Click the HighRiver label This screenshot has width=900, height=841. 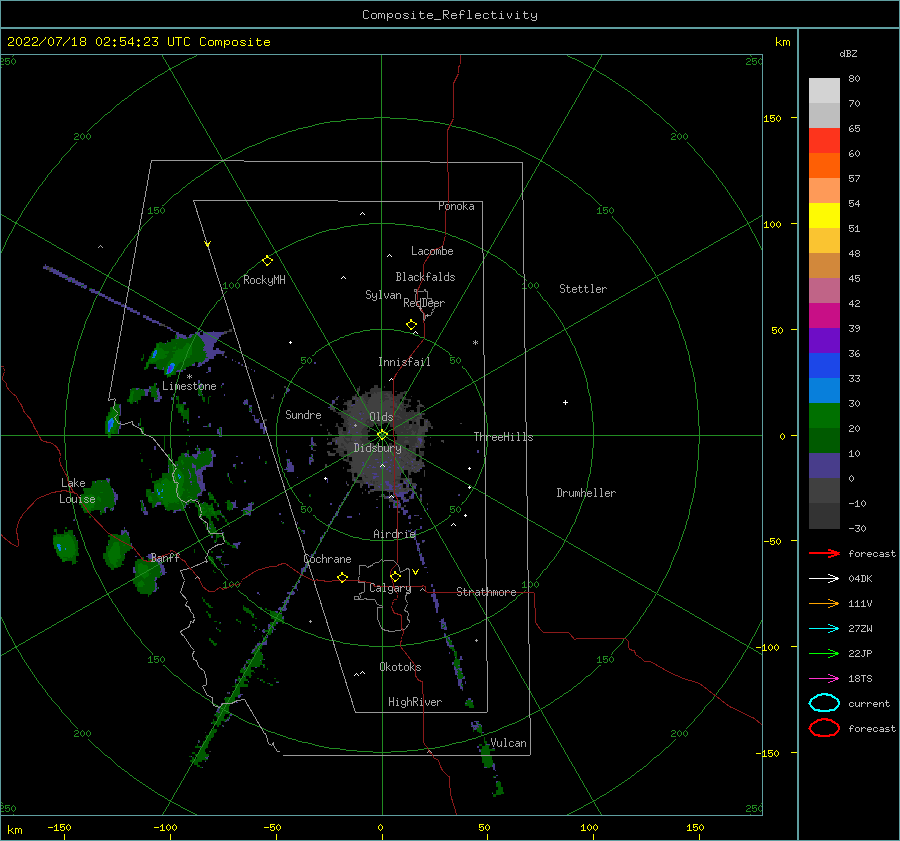click(x=415, y=702)
